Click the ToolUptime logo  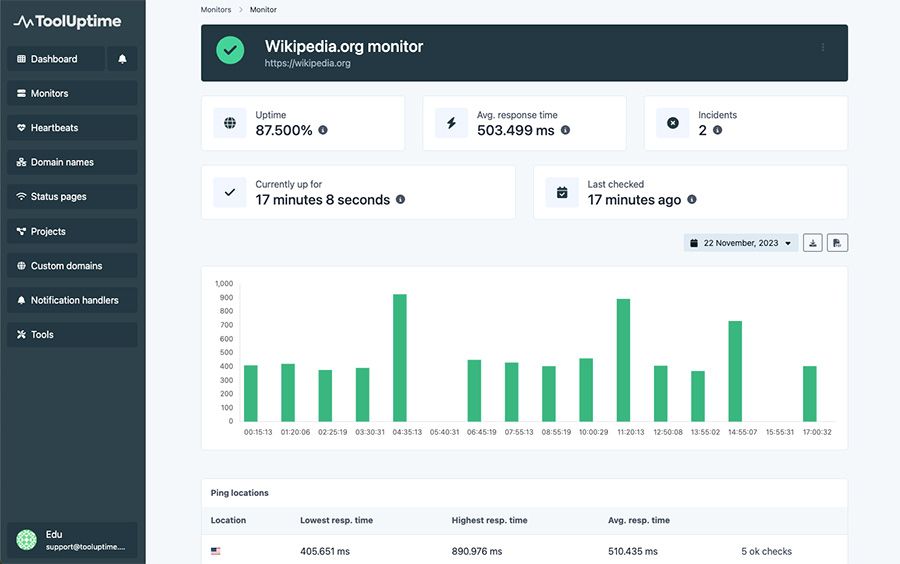[x=68, y=22]
